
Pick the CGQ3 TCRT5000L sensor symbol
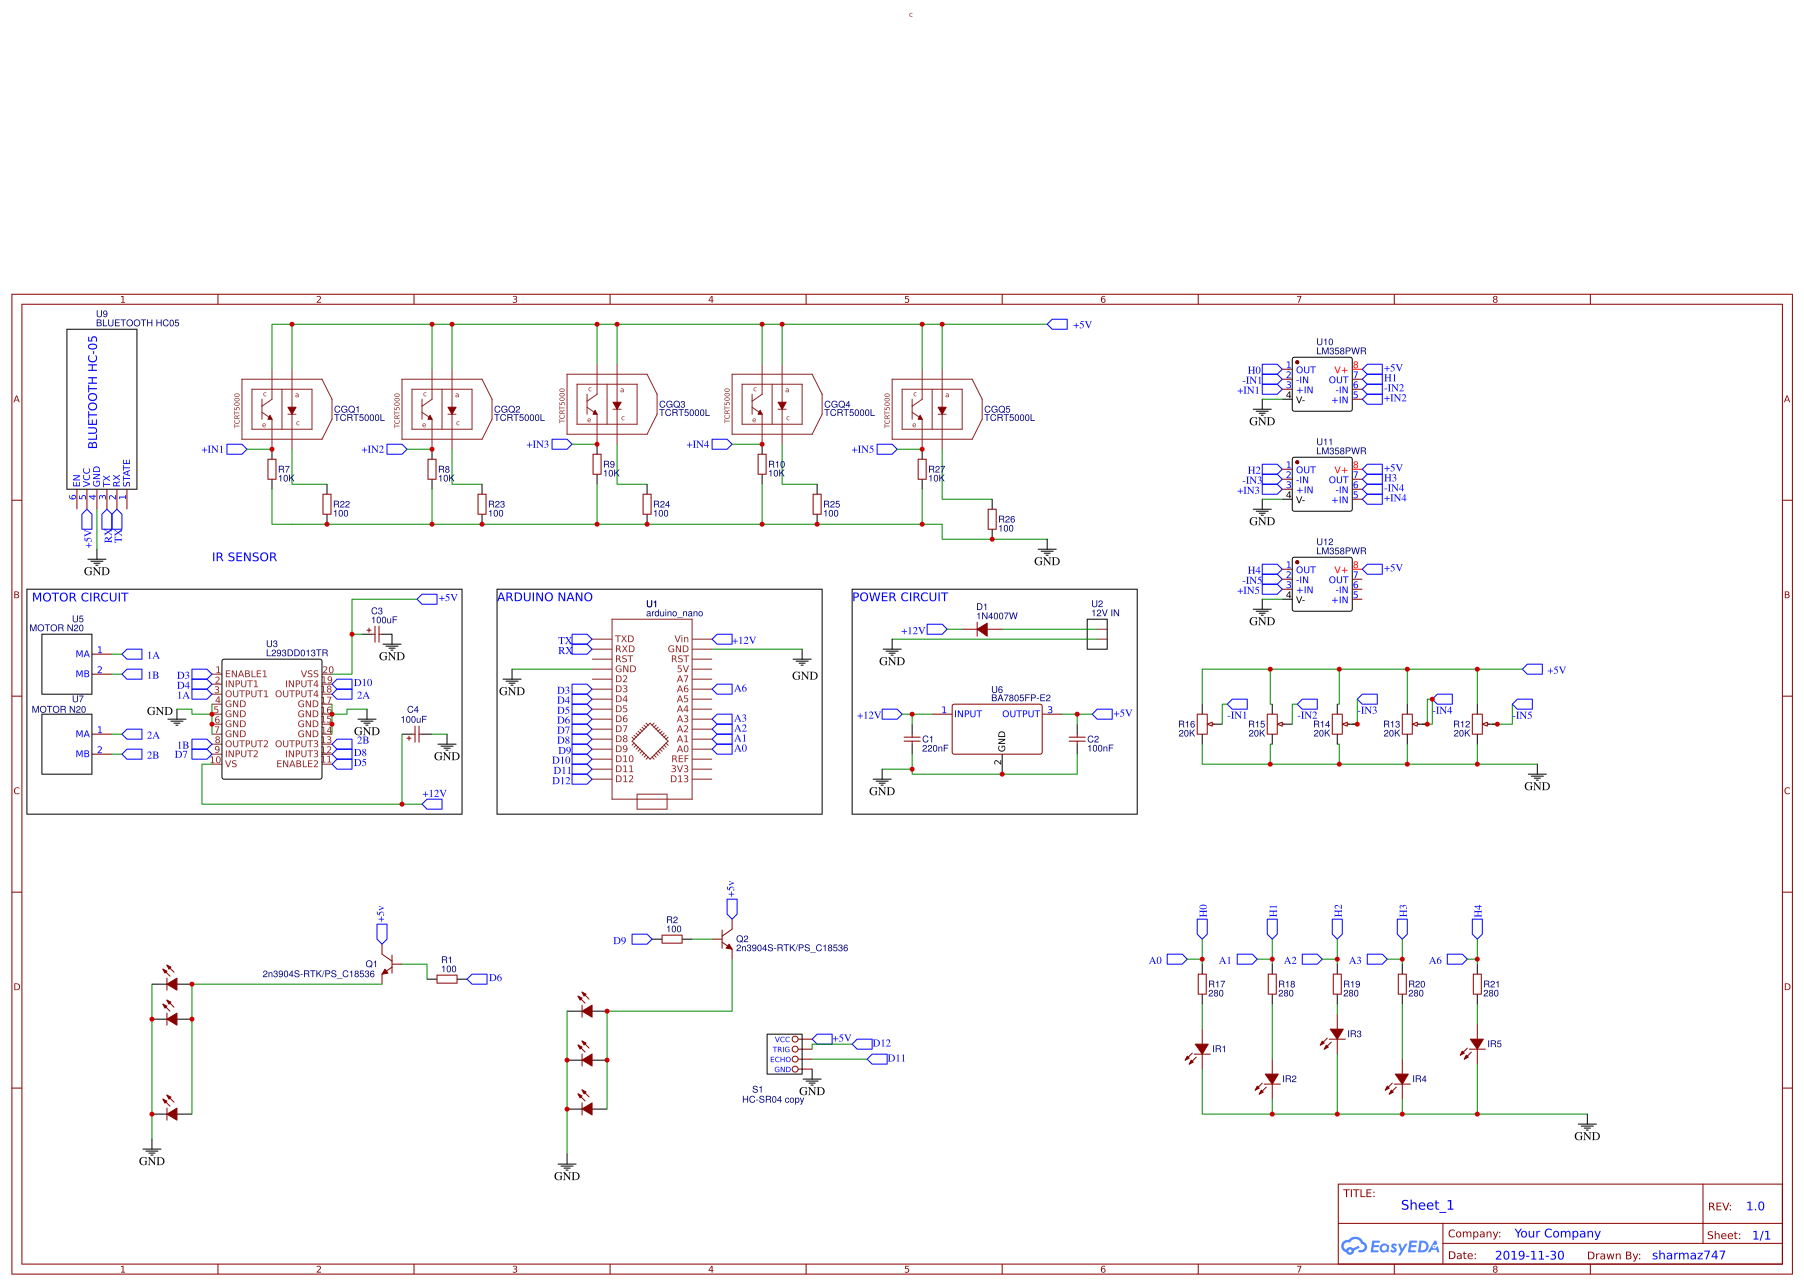click(611, 404)
